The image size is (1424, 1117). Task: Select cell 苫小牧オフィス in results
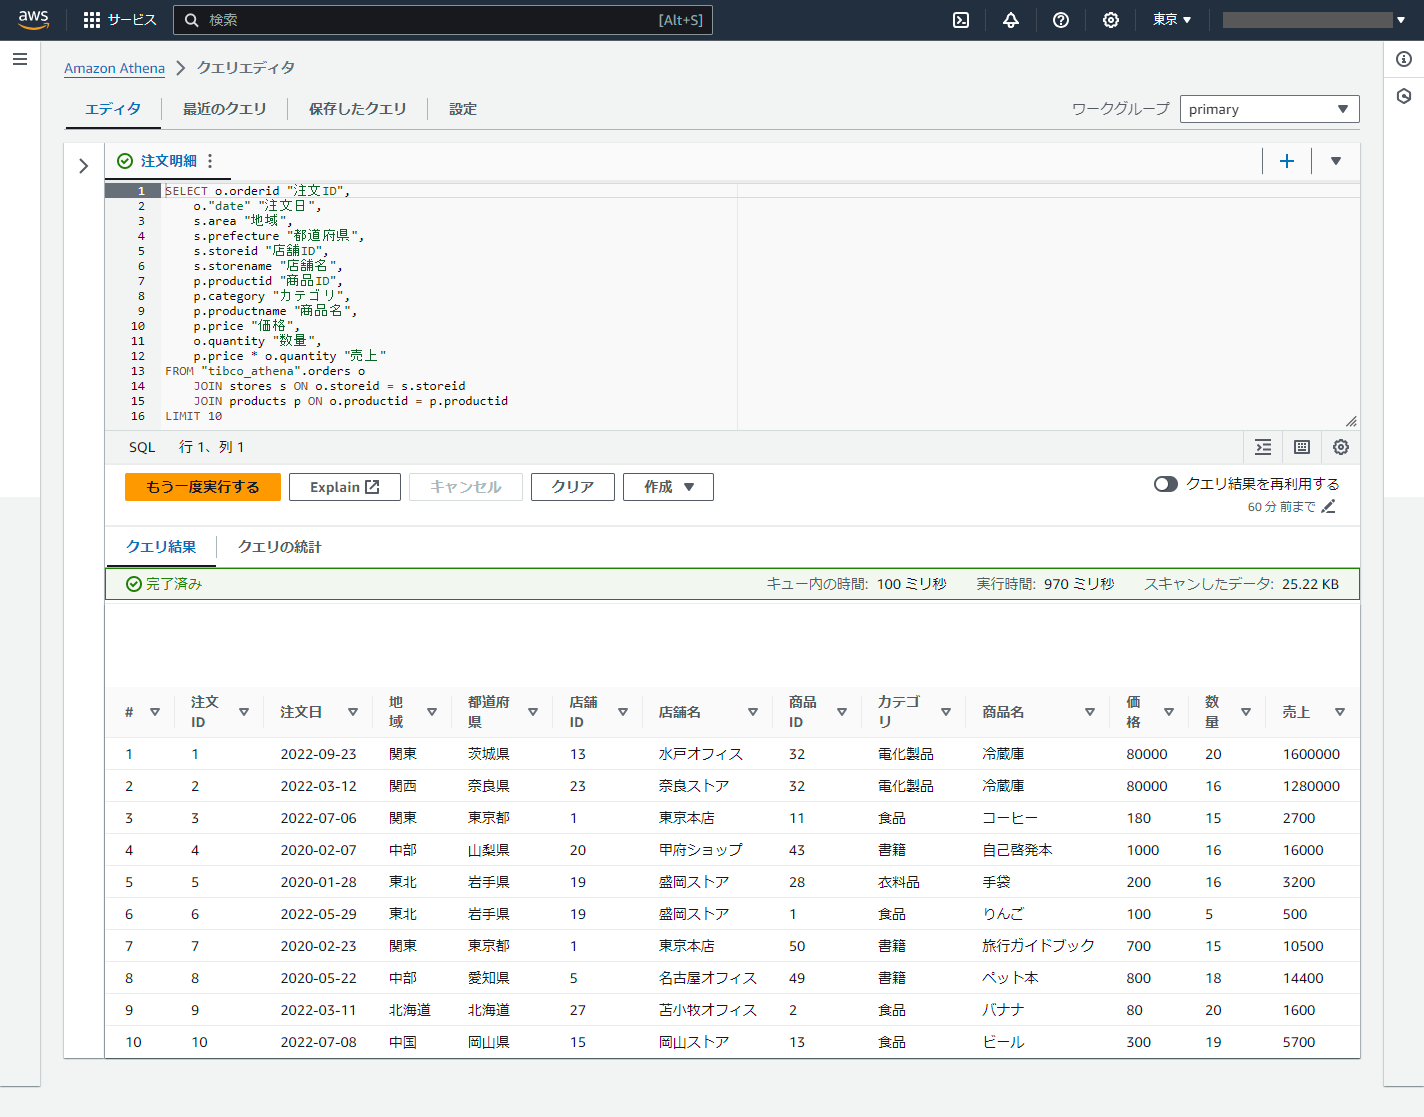707,1010
